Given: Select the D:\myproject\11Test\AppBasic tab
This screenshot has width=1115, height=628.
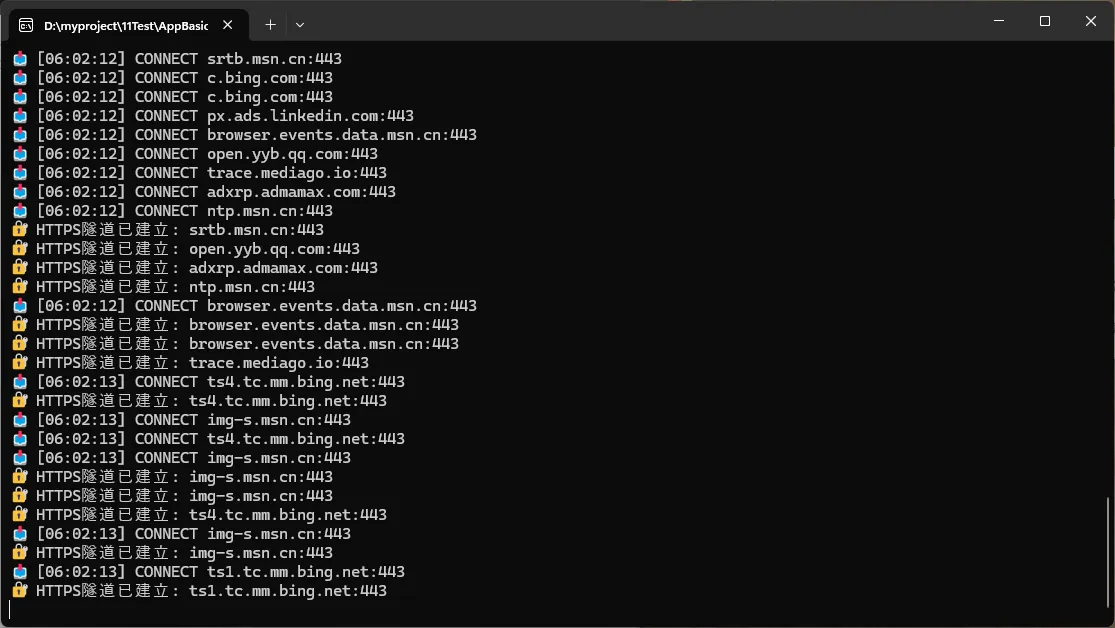Looking at the screenshot, I should (125, 24).
